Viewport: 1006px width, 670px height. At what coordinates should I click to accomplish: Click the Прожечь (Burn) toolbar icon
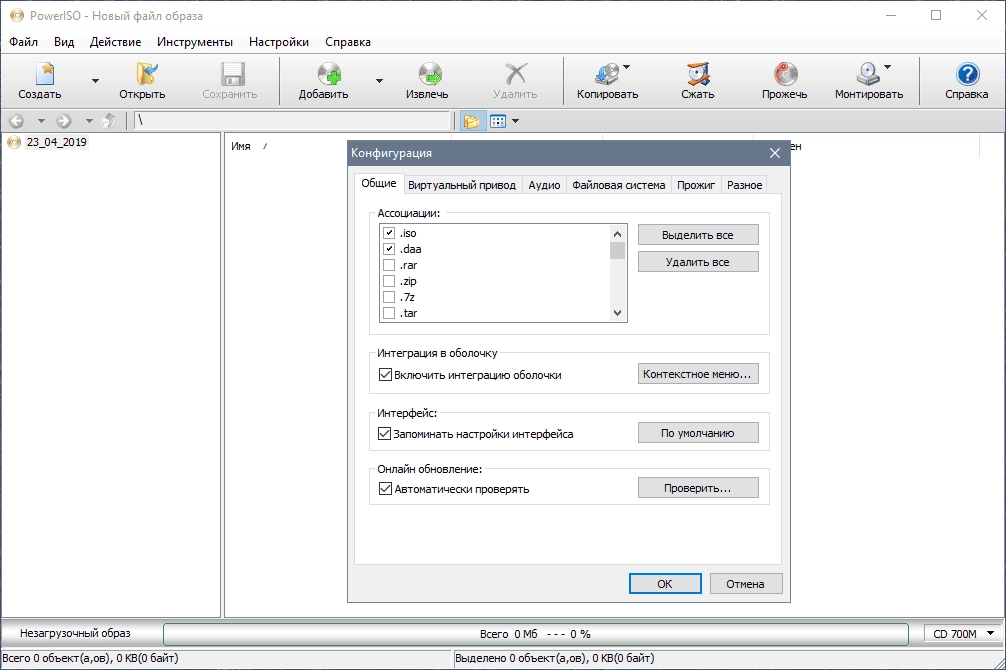[785, 74]
